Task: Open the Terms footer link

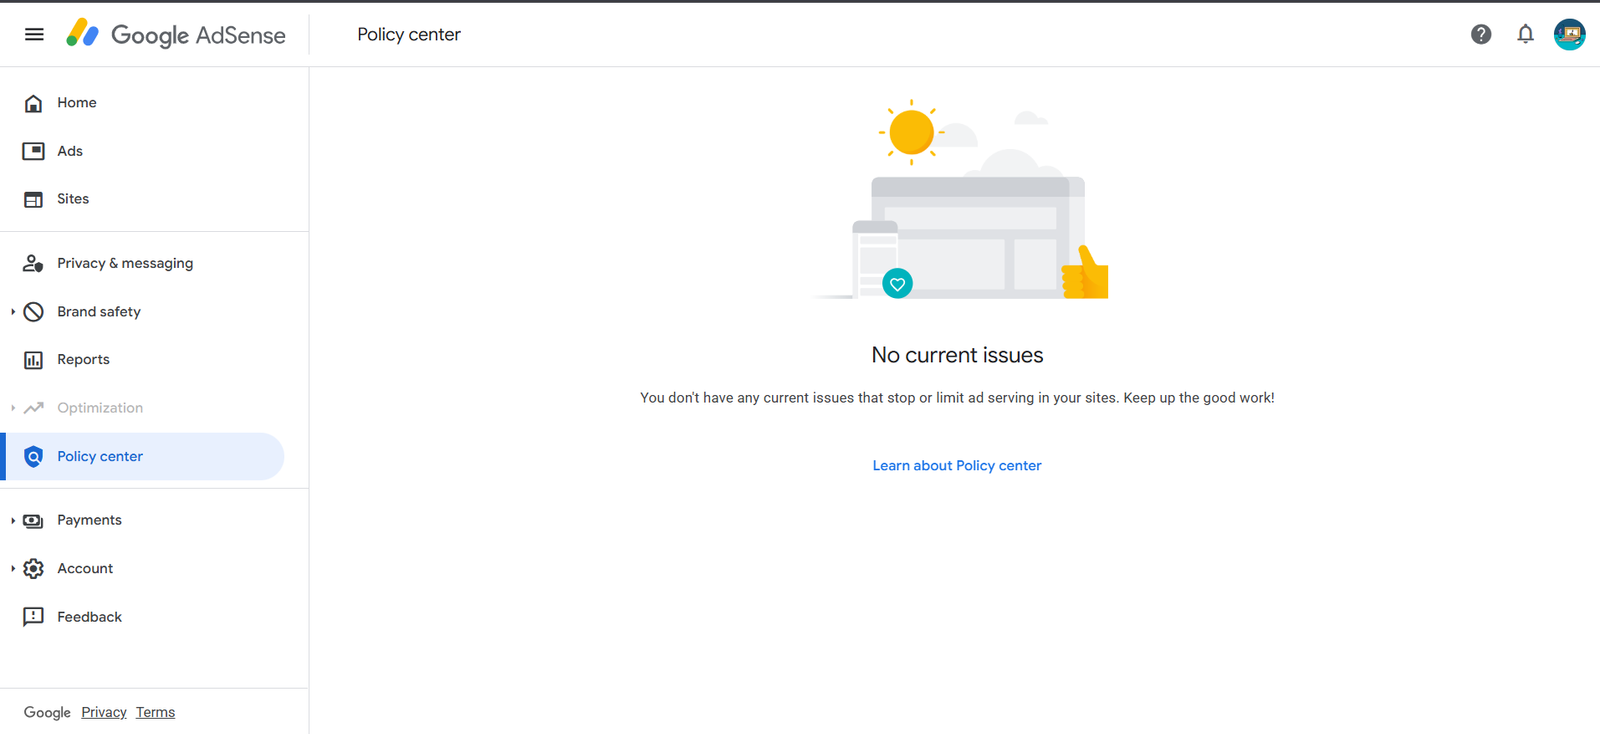Action: [x=155, y=712]
